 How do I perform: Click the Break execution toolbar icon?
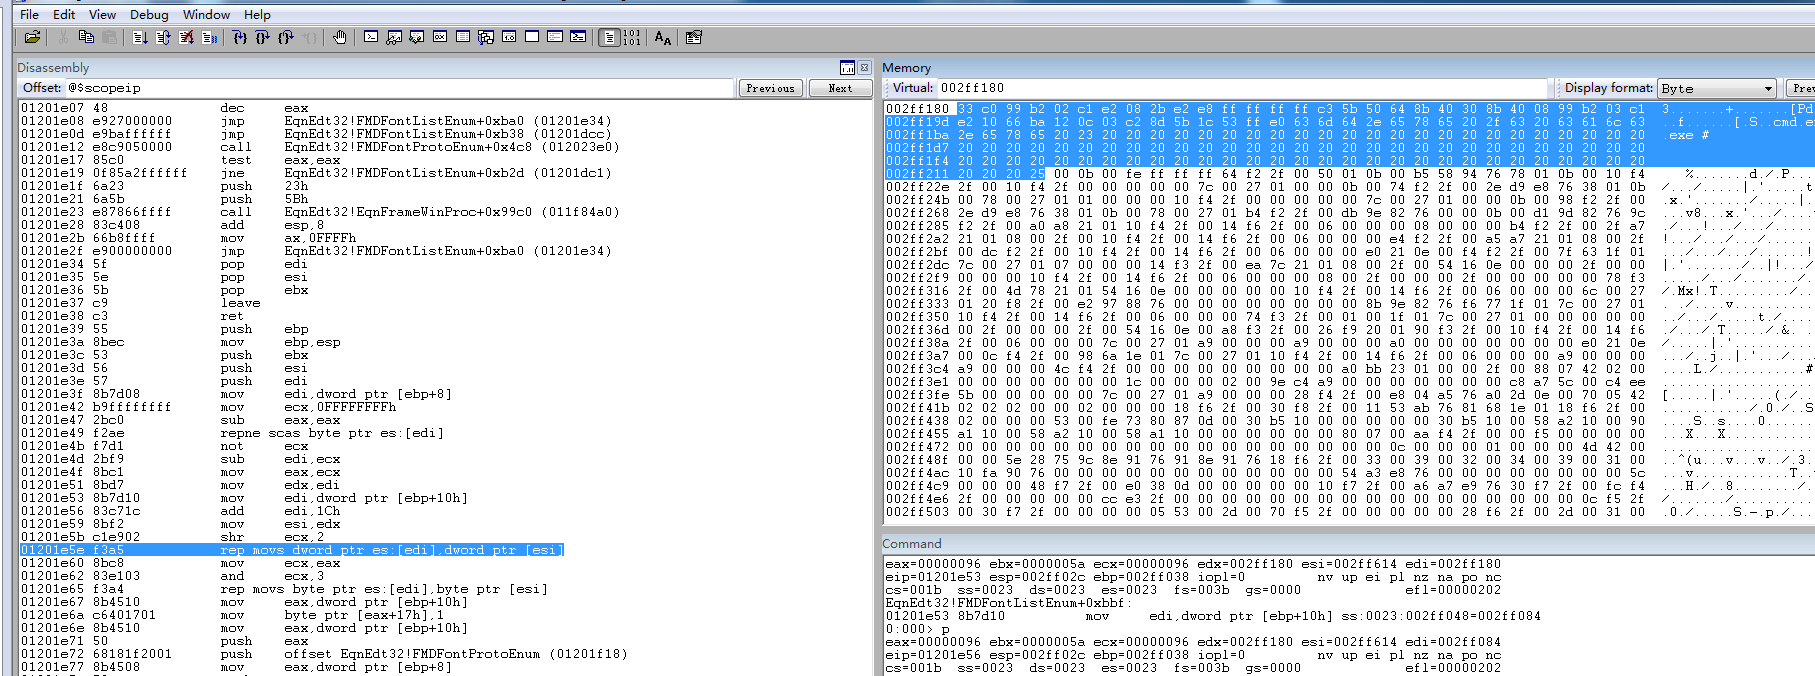click(209, 38)
